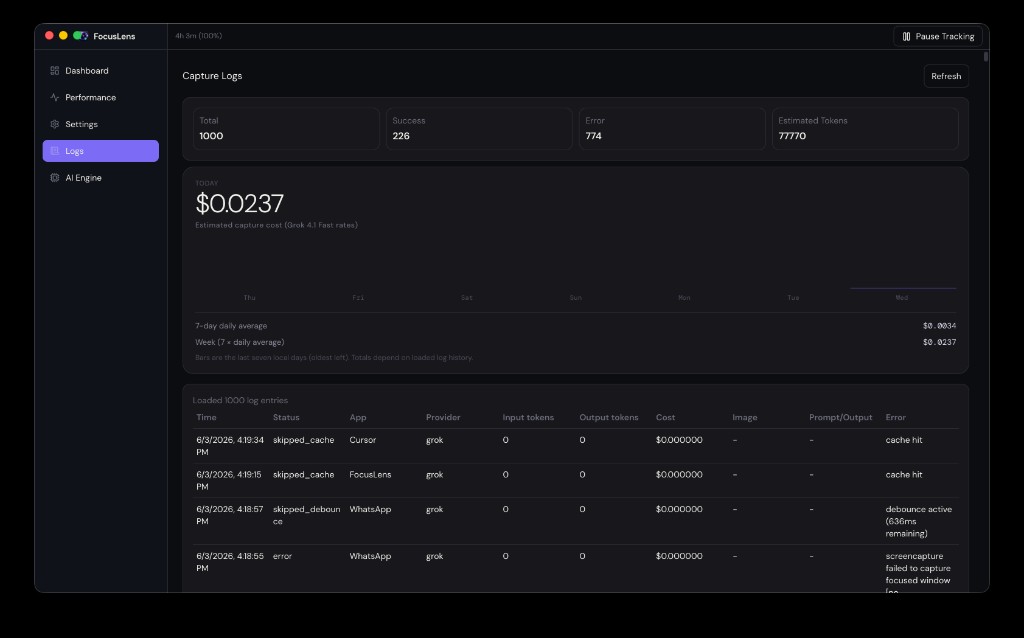Click the Output tokens column header
1024x638 pixels.
click(x=609, y=417)
